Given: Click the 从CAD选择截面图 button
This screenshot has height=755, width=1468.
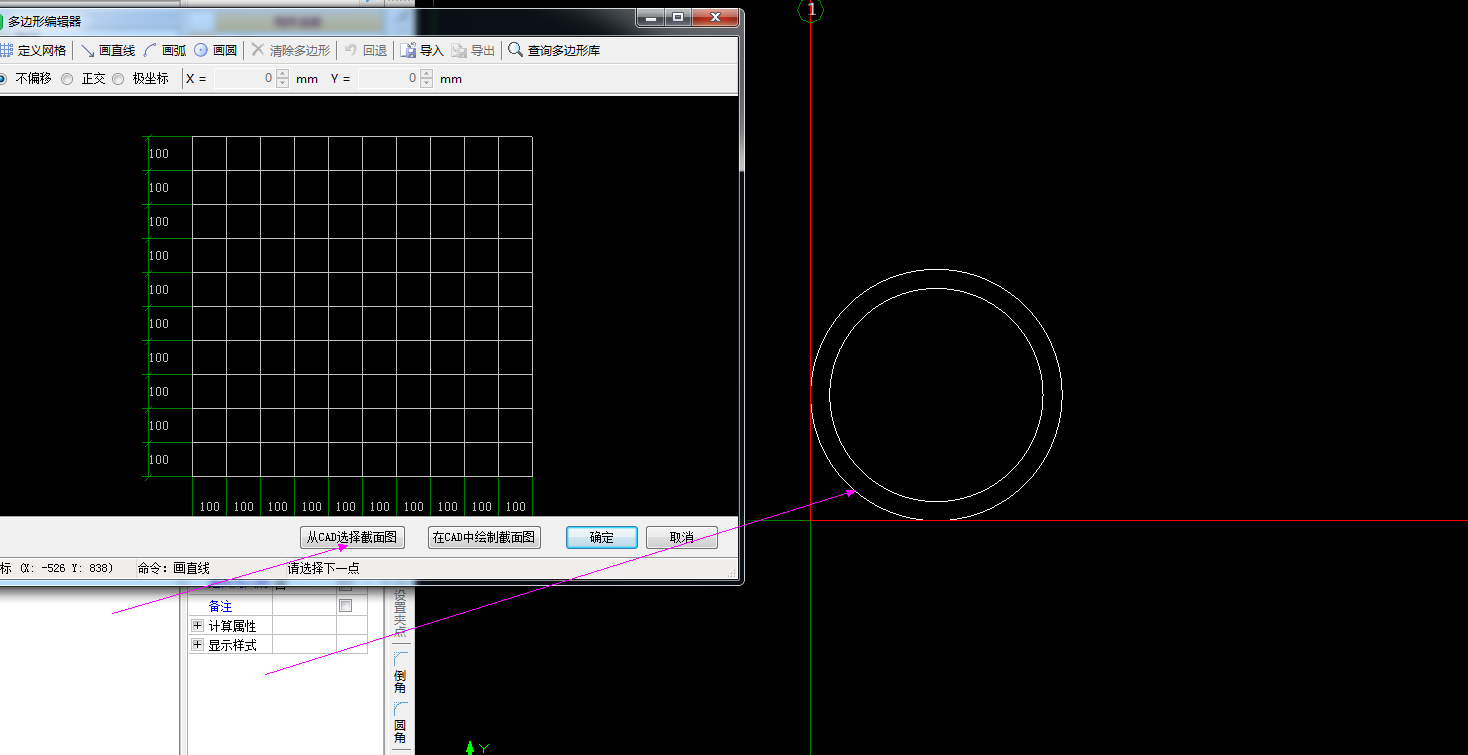Looking at the screenshot, I should [352, 537].
